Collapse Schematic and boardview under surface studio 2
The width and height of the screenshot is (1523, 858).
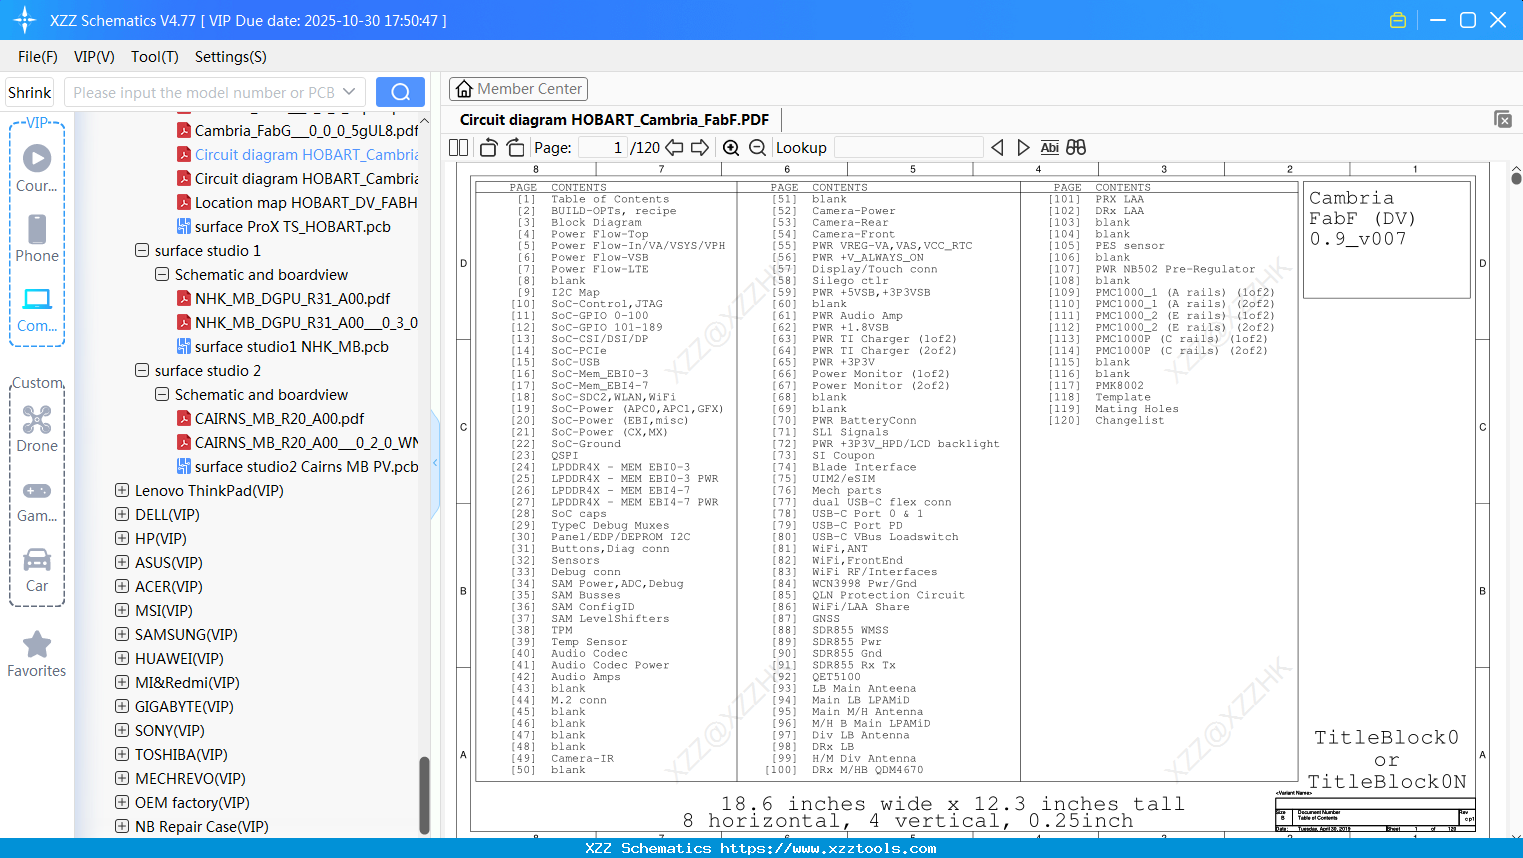162,394
